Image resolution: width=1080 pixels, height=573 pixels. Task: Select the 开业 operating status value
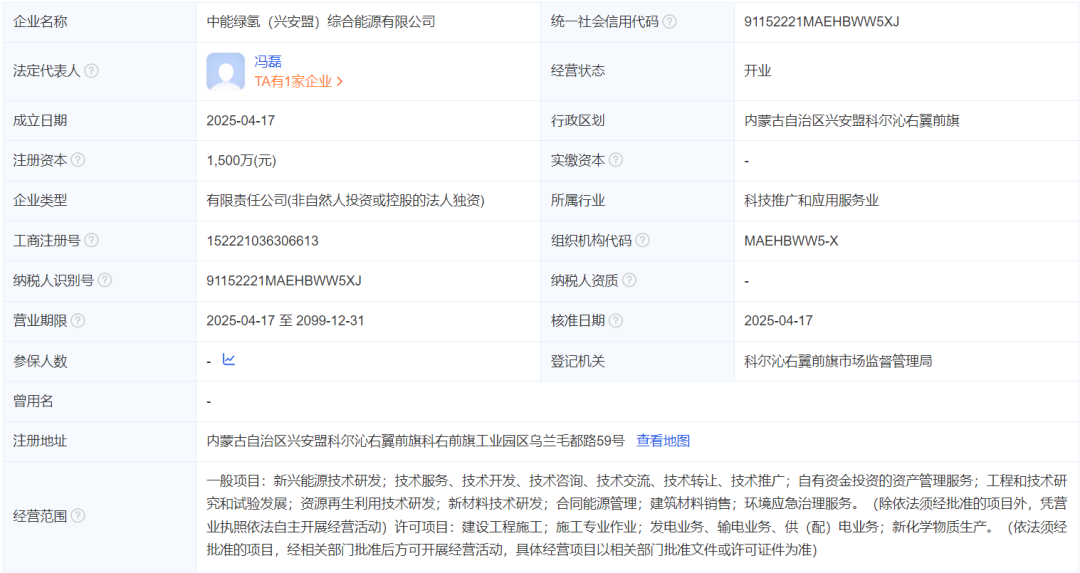[758, 71]
